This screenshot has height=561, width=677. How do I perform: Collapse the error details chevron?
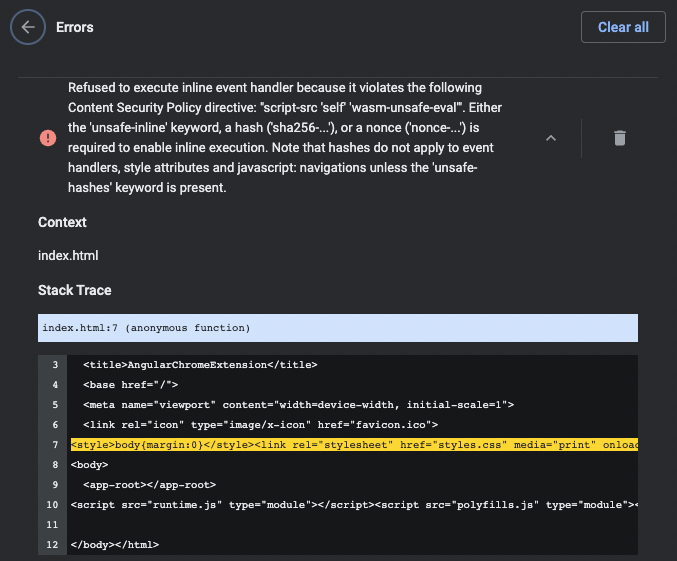click(550, 138)
